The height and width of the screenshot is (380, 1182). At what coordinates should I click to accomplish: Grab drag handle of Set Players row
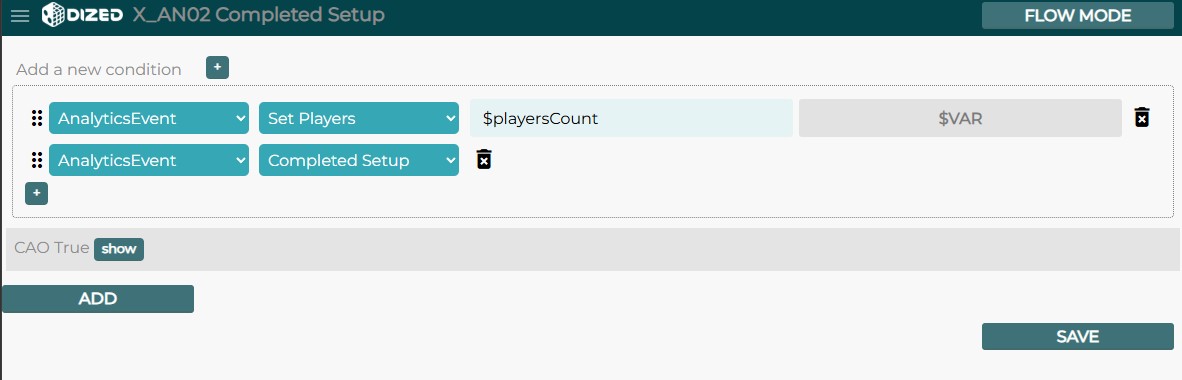pos(37,118)
